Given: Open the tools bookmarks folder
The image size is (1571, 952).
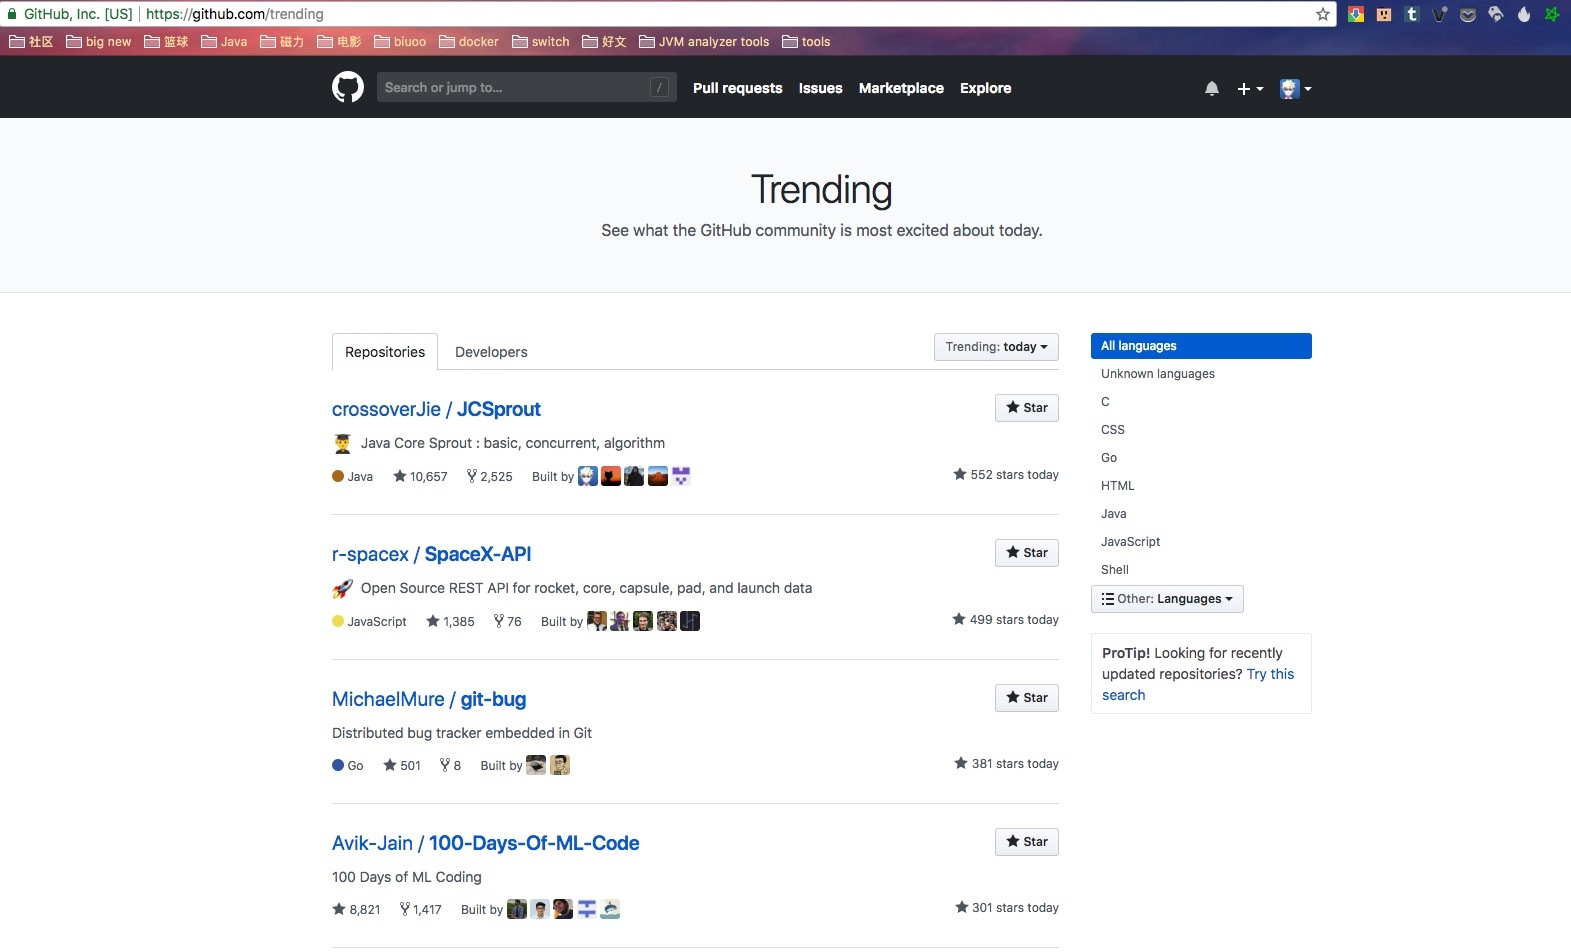Looking at the screenshot, I should tap(806, 42).
